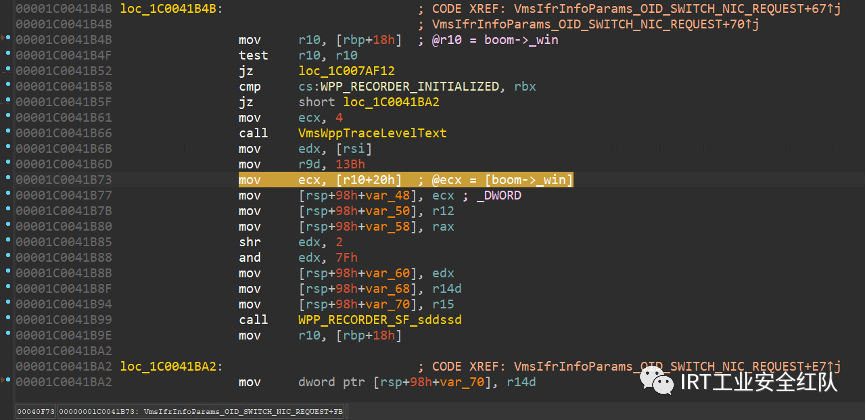The height and width of the screenshot is (420, 866).
Task: Click breakpoint dot beside address 00001C0041B7B
Action: 7,210
